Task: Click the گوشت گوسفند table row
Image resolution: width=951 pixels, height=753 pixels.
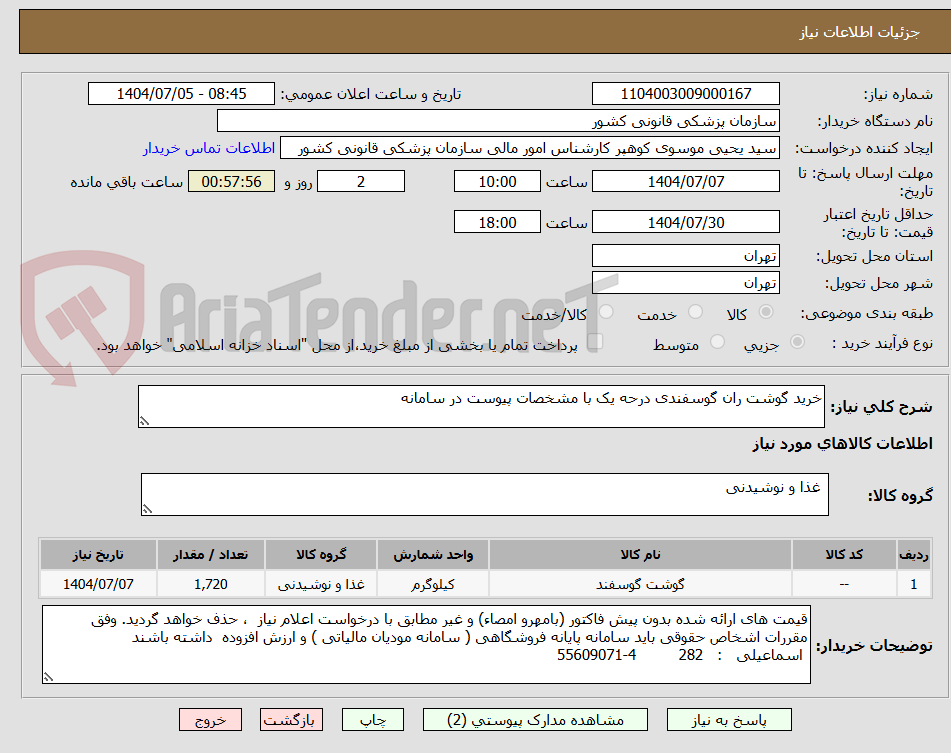Action: tap(485, 584)
